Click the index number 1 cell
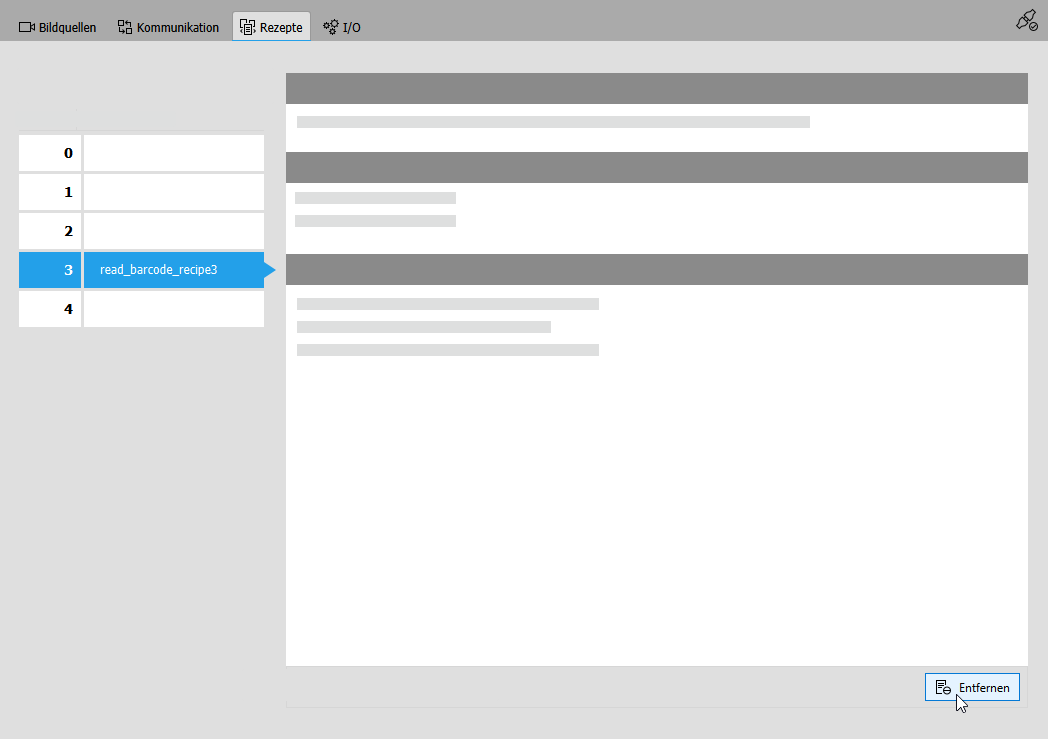Viewport: 1048px width, 739px height. pos(50,192)
